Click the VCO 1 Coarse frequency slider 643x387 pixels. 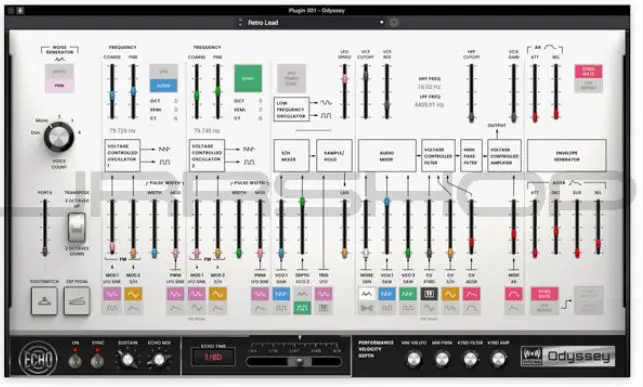coord(112,91)
